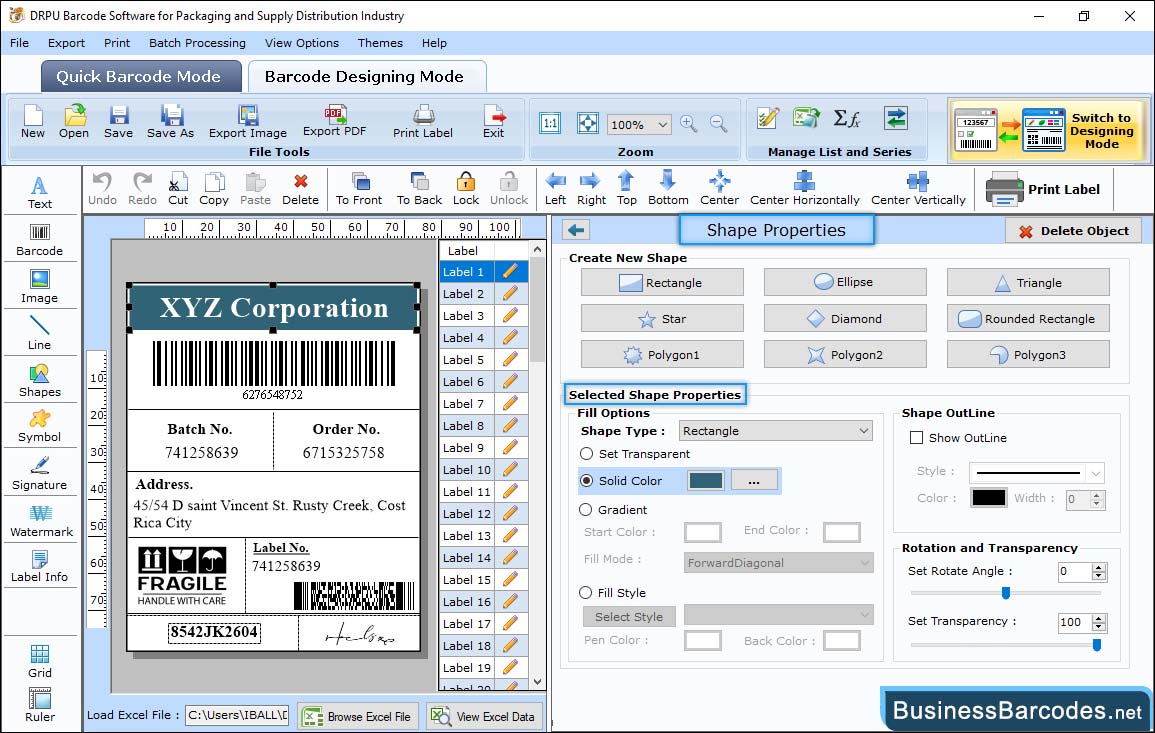The width and height of the screenshot is (1155, 733).
Task: Click the Solid Color teal swatch
Action: (706, 480)
